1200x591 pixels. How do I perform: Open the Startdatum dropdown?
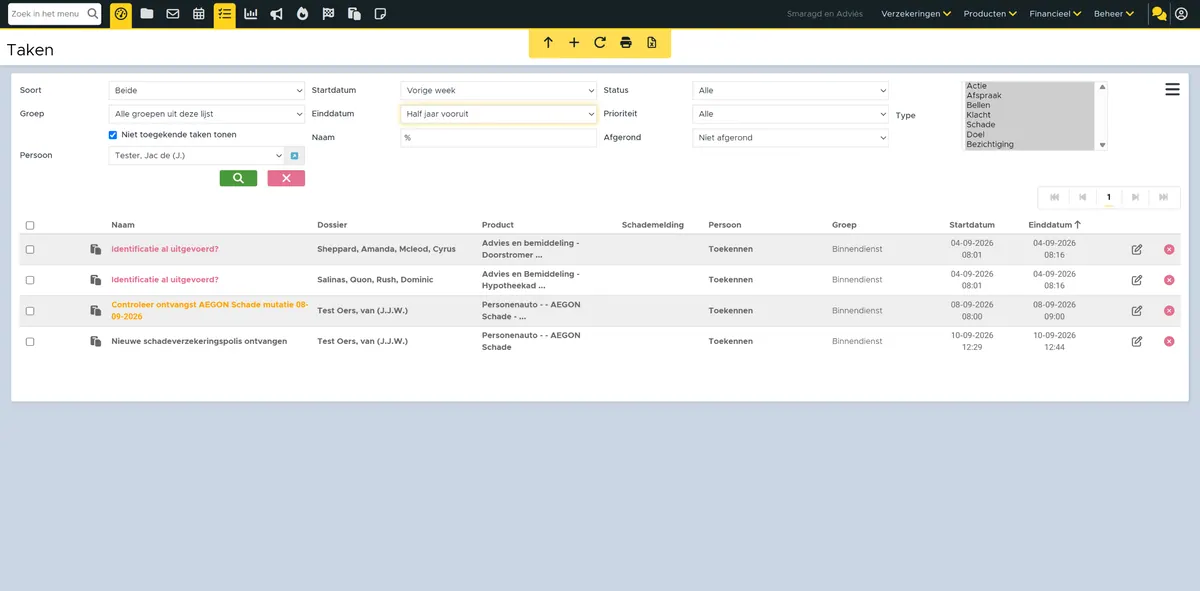click(498, 91)
